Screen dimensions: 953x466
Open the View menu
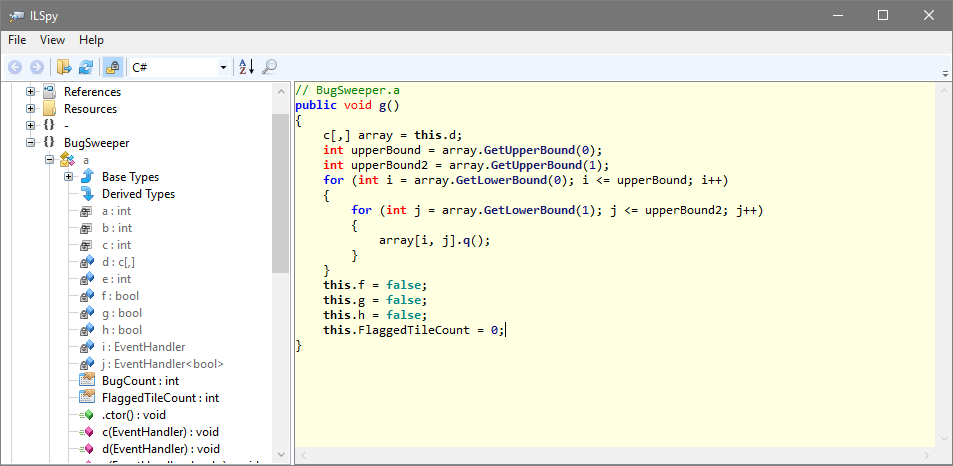coord(52,40)
